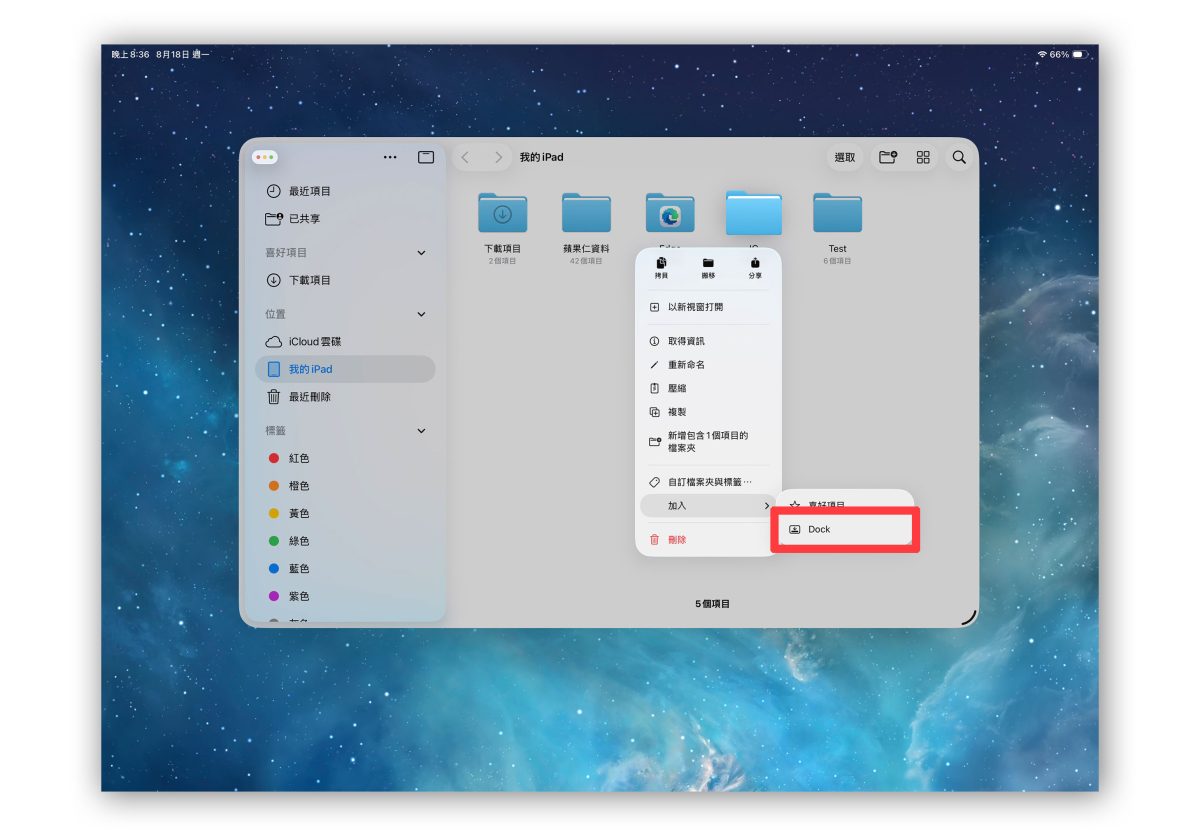The height and width of the screenshot is (836, 1200).
Task: Select 我的 iPad in the sidebar
Action: (345, 369)
